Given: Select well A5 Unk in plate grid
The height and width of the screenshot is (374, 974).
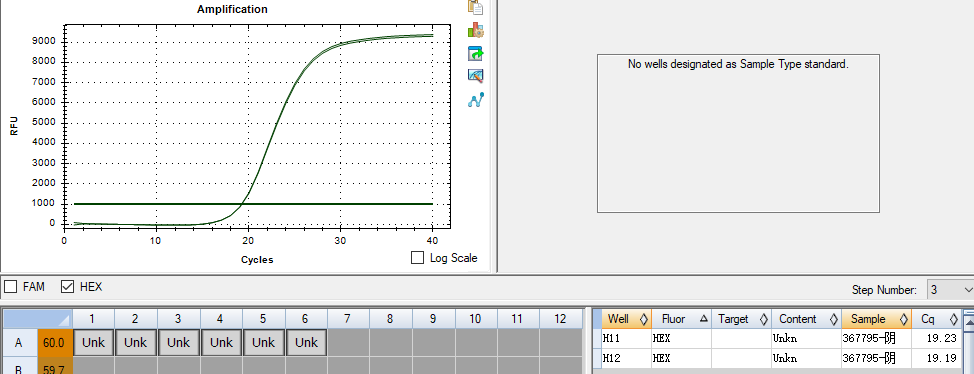Looking at the screenshot, I should click(x=263, y=342).
